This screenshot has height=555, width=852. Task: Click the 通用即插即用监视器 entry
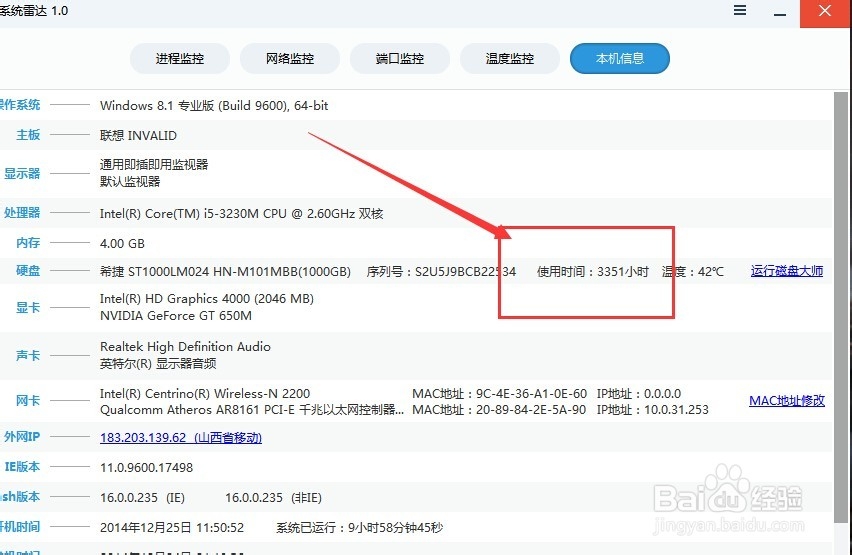[x=154, y=165]
